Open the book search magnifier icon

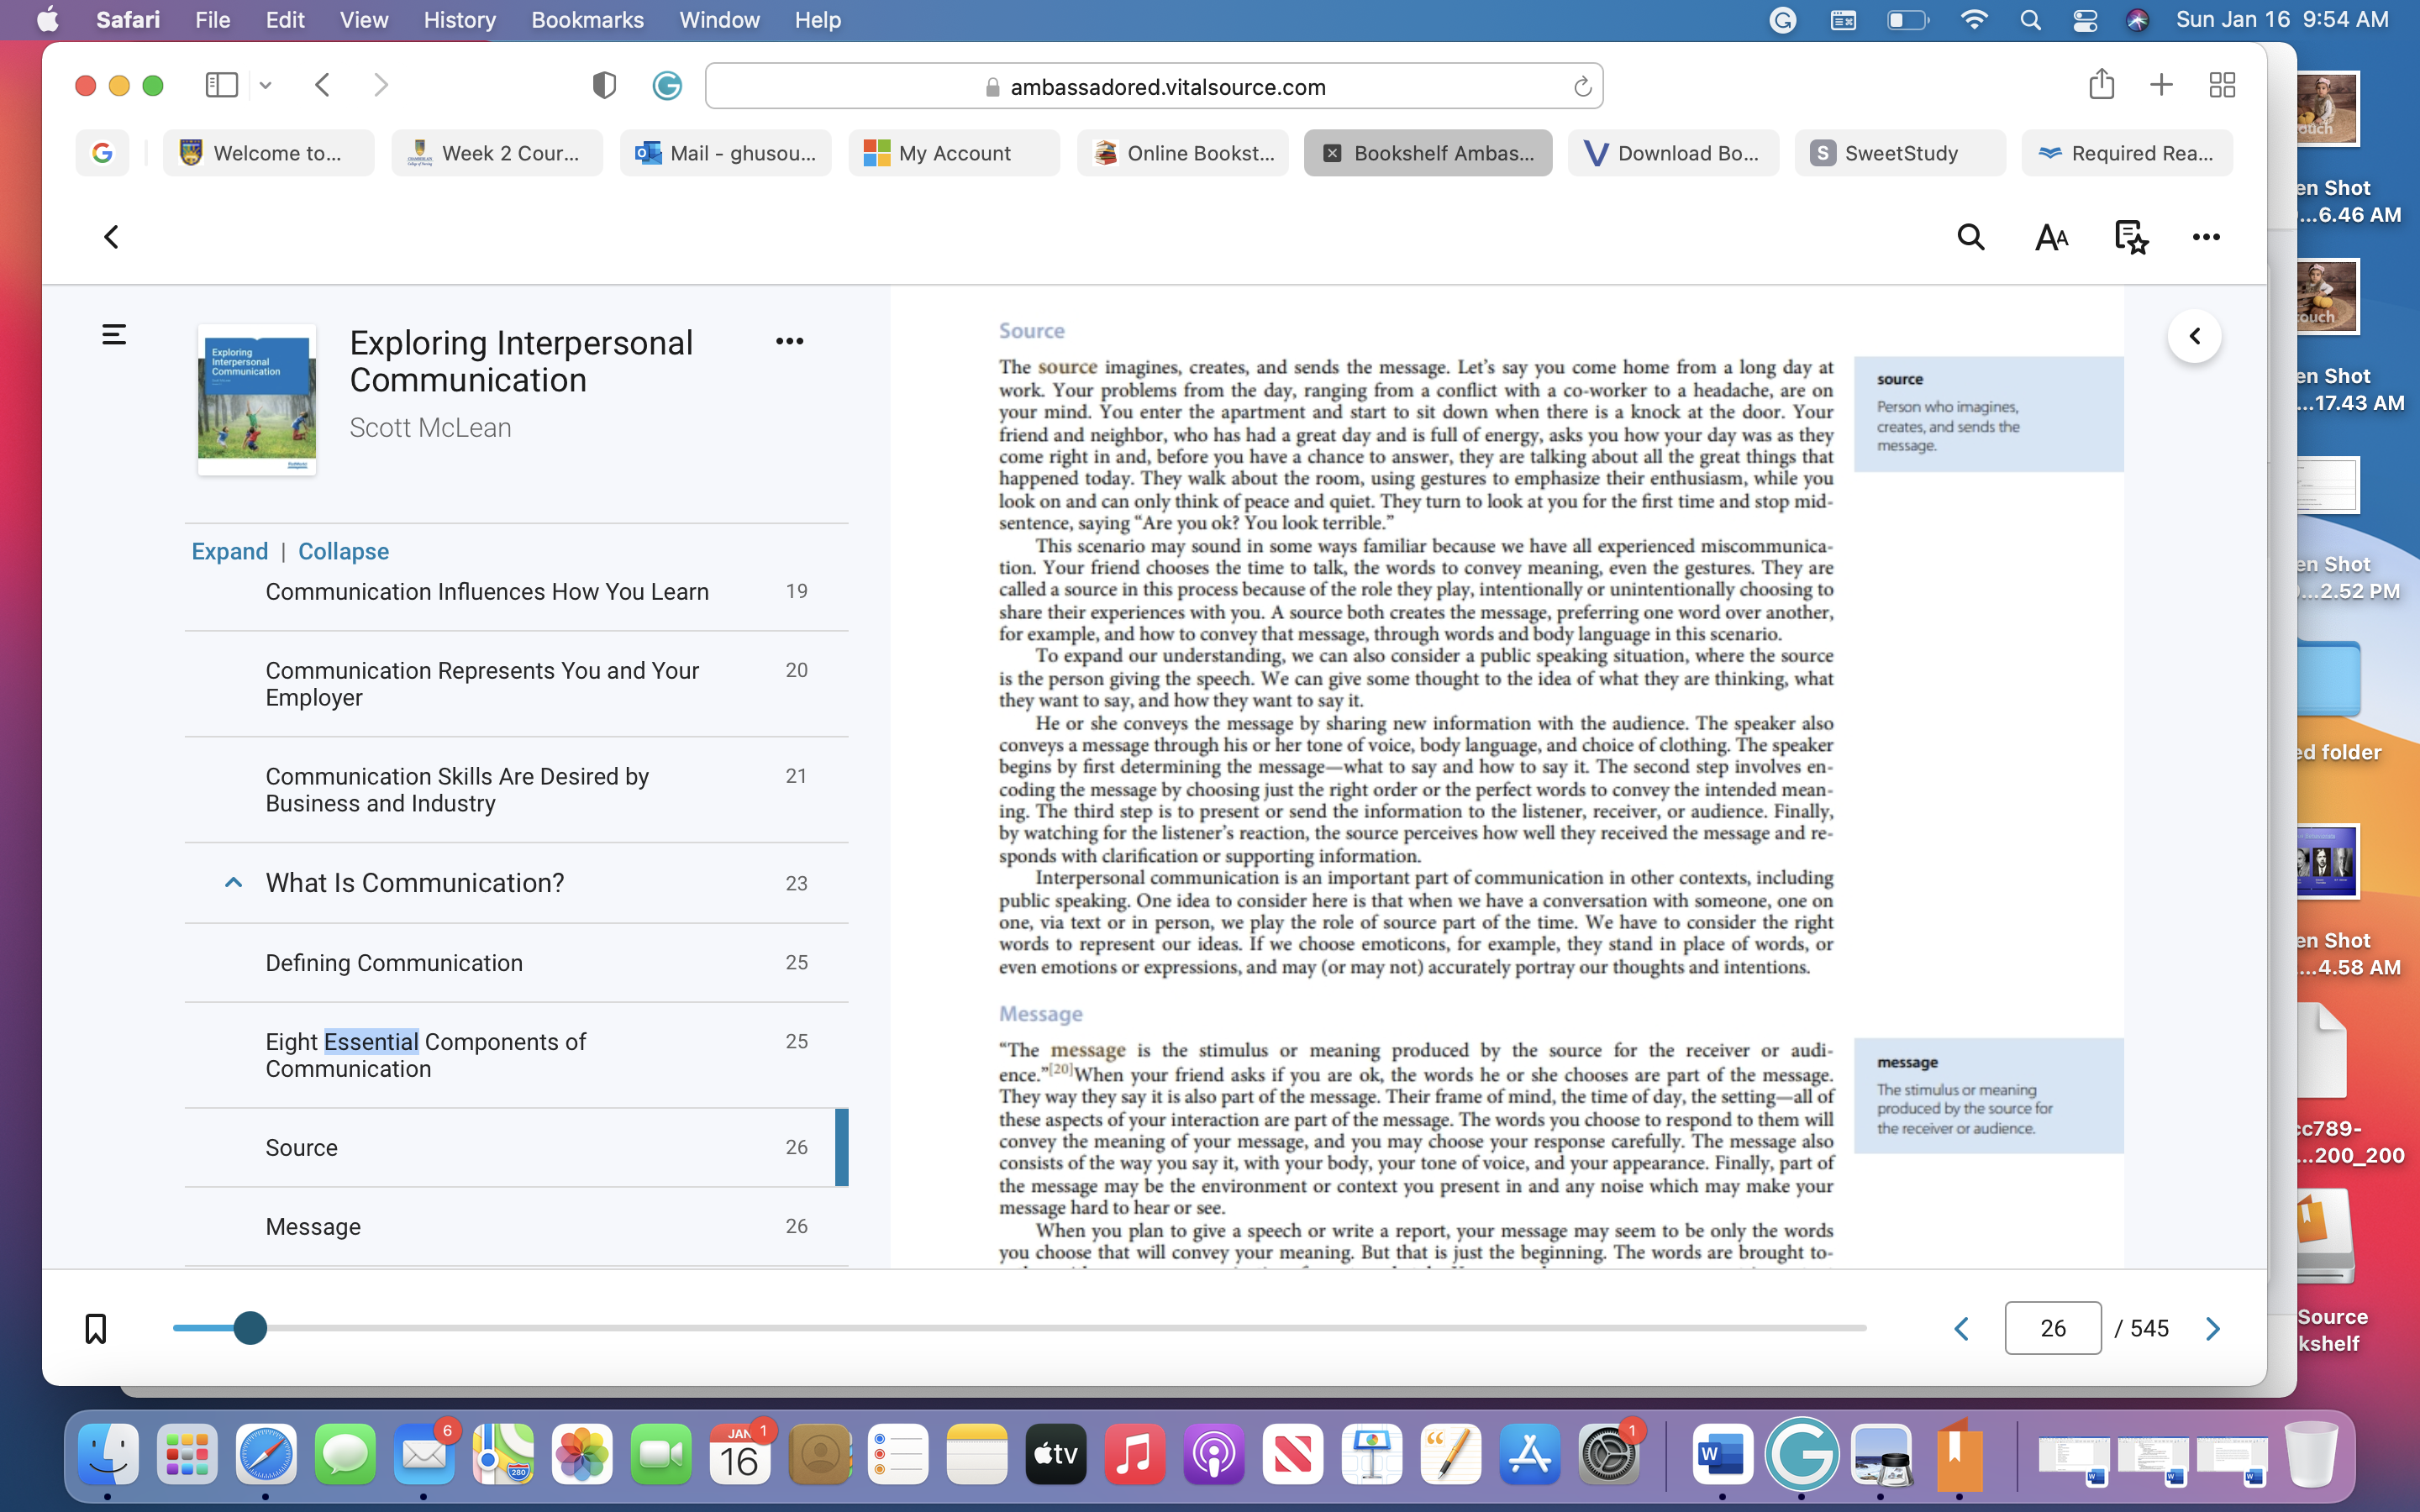tap(1970, 237)
